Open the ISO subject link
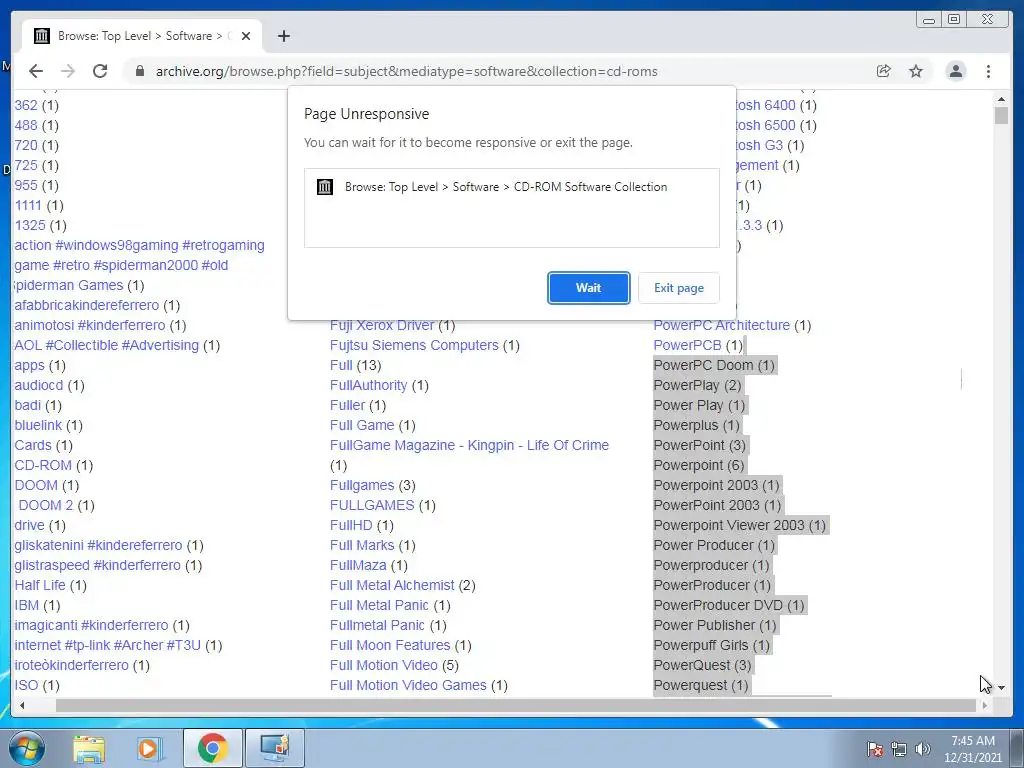 pyautogui.click(x=26, y=685)
